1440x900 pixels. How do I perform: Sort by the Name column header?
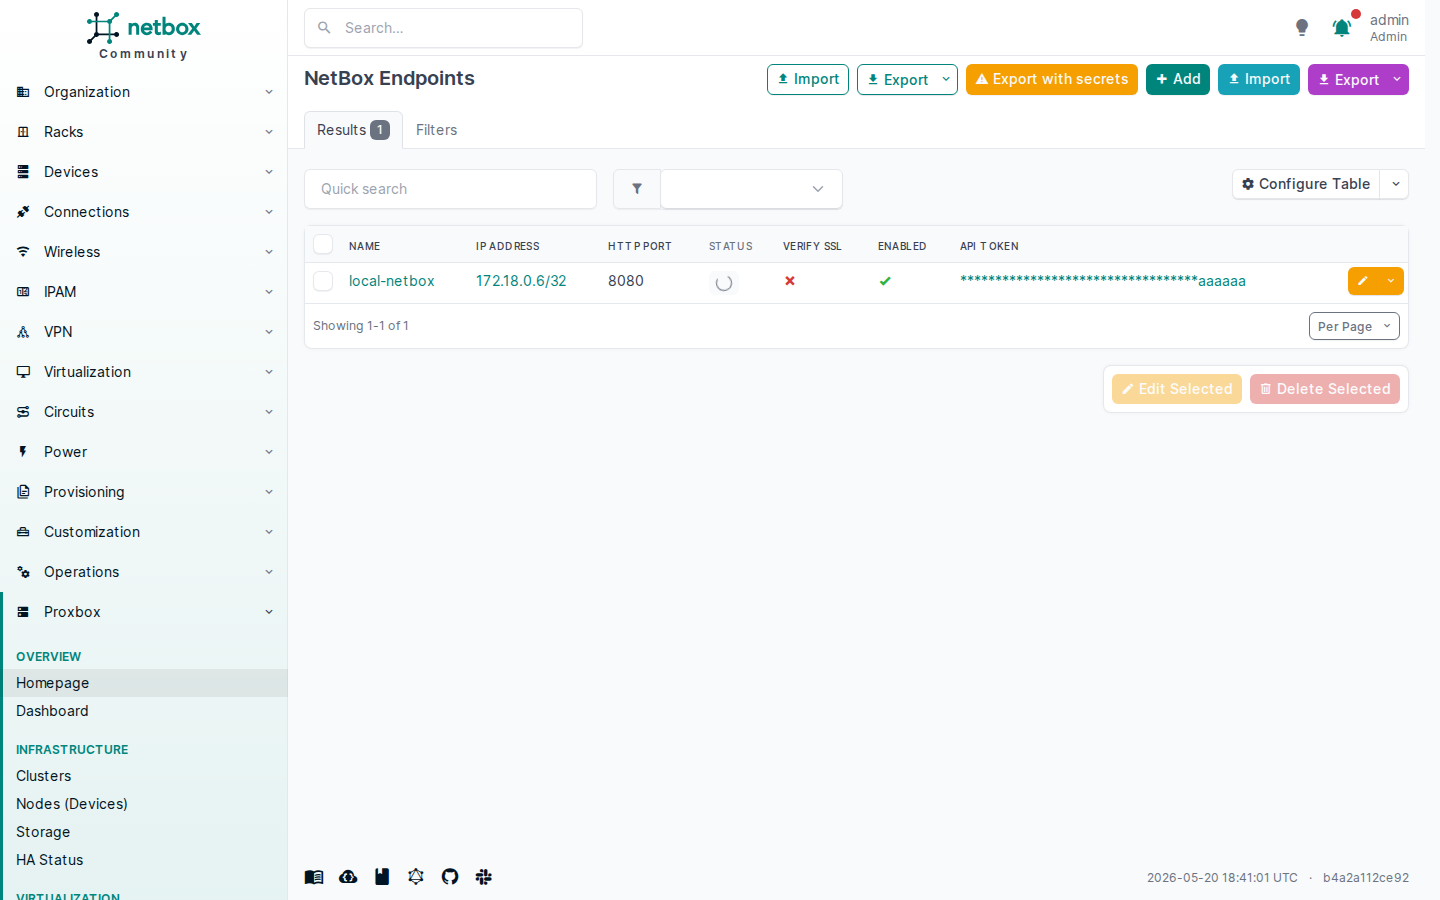pyautogui.click(x=364, y=246)
